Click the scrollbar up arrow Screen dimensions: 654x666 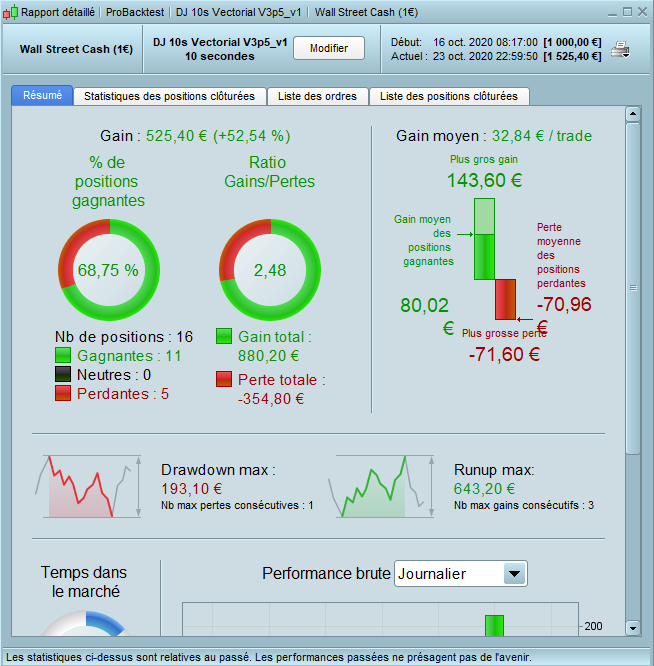[633, 114]
